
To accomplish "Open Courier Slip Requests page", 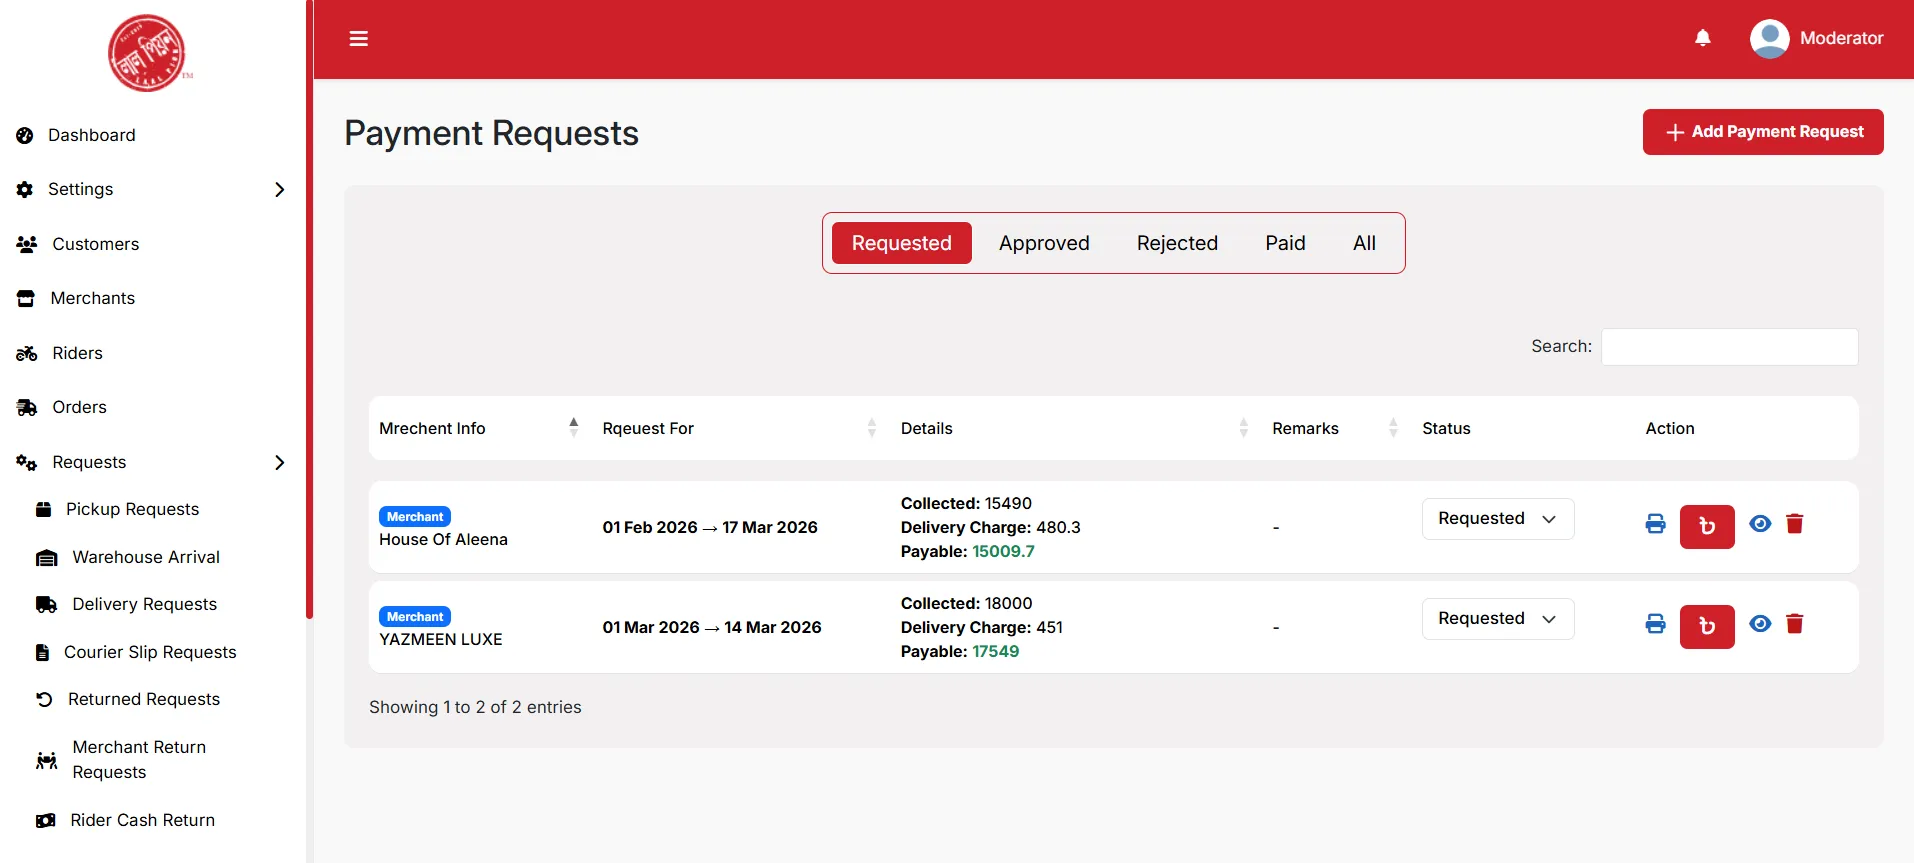I will tap(150, 652).
